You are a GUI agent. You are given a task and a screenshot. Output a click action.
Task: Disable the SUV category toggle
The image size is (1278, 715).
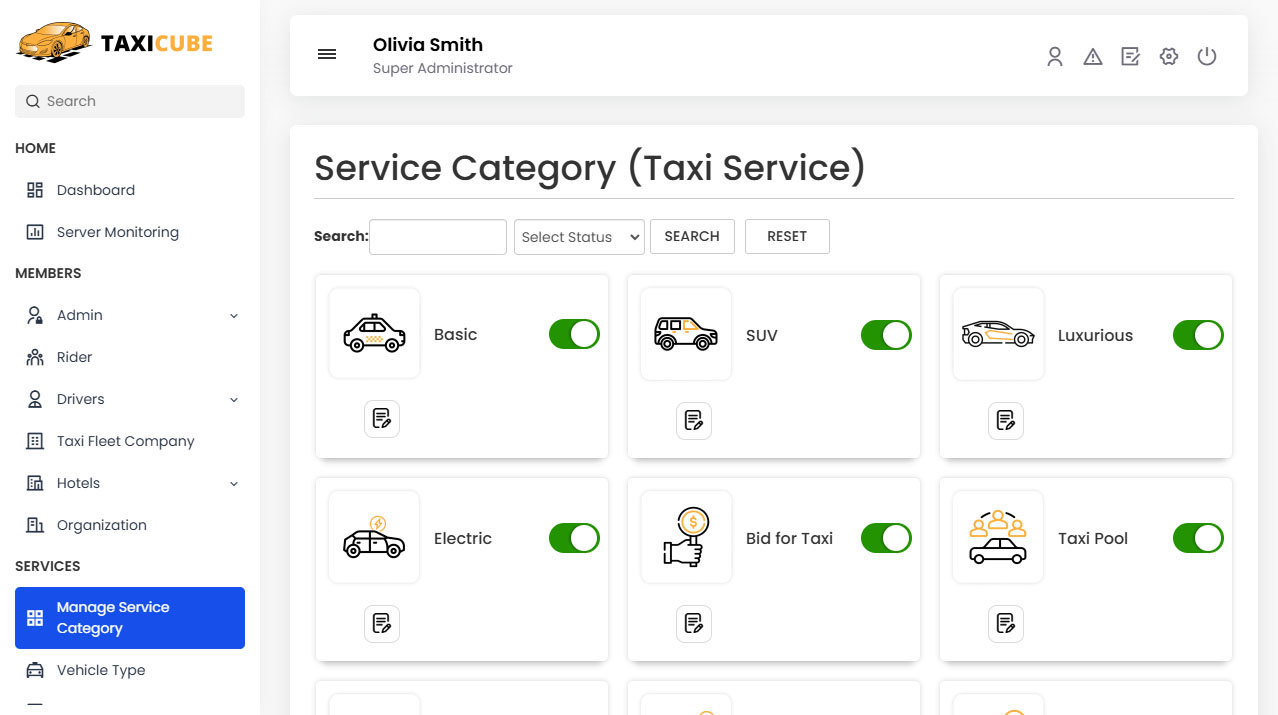885,335
